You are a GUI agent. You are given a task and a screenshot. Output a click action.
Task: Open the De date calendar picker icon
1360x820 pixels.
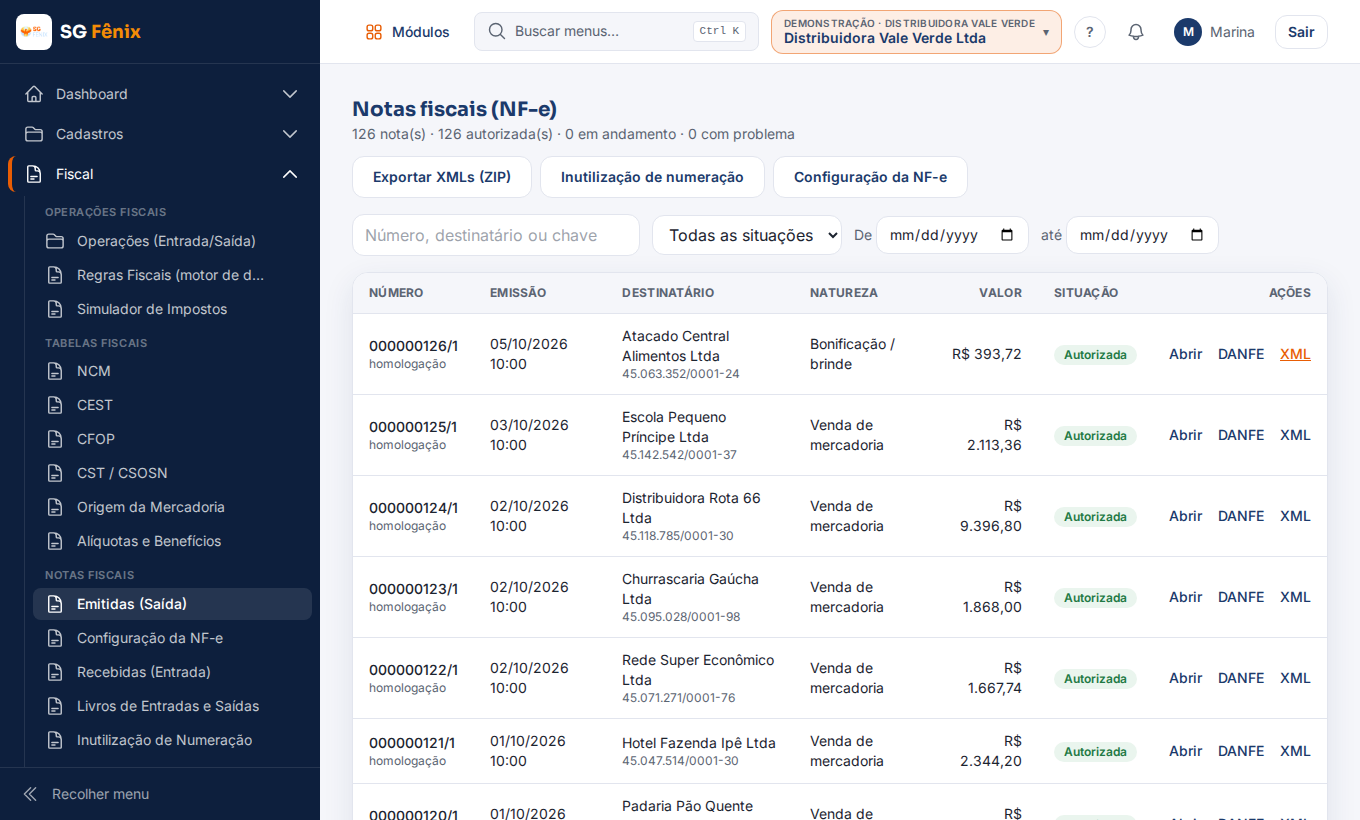tap(1007, 235)
